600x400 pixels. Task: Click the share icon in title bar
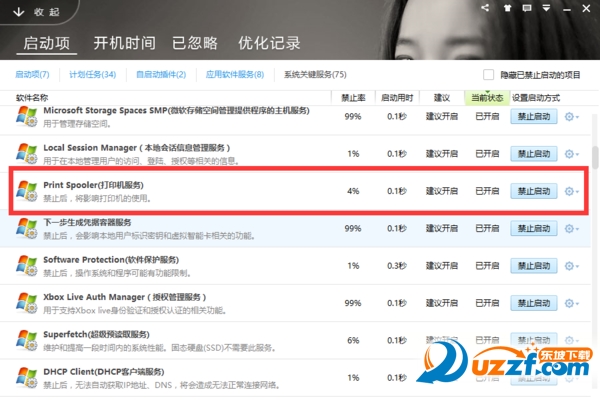(x=485, y=8)
